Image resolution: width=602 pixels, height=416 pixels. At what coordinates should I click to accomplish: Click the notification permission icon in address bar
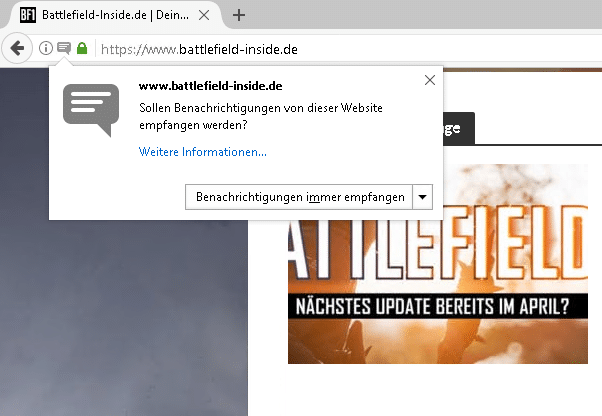64,48
